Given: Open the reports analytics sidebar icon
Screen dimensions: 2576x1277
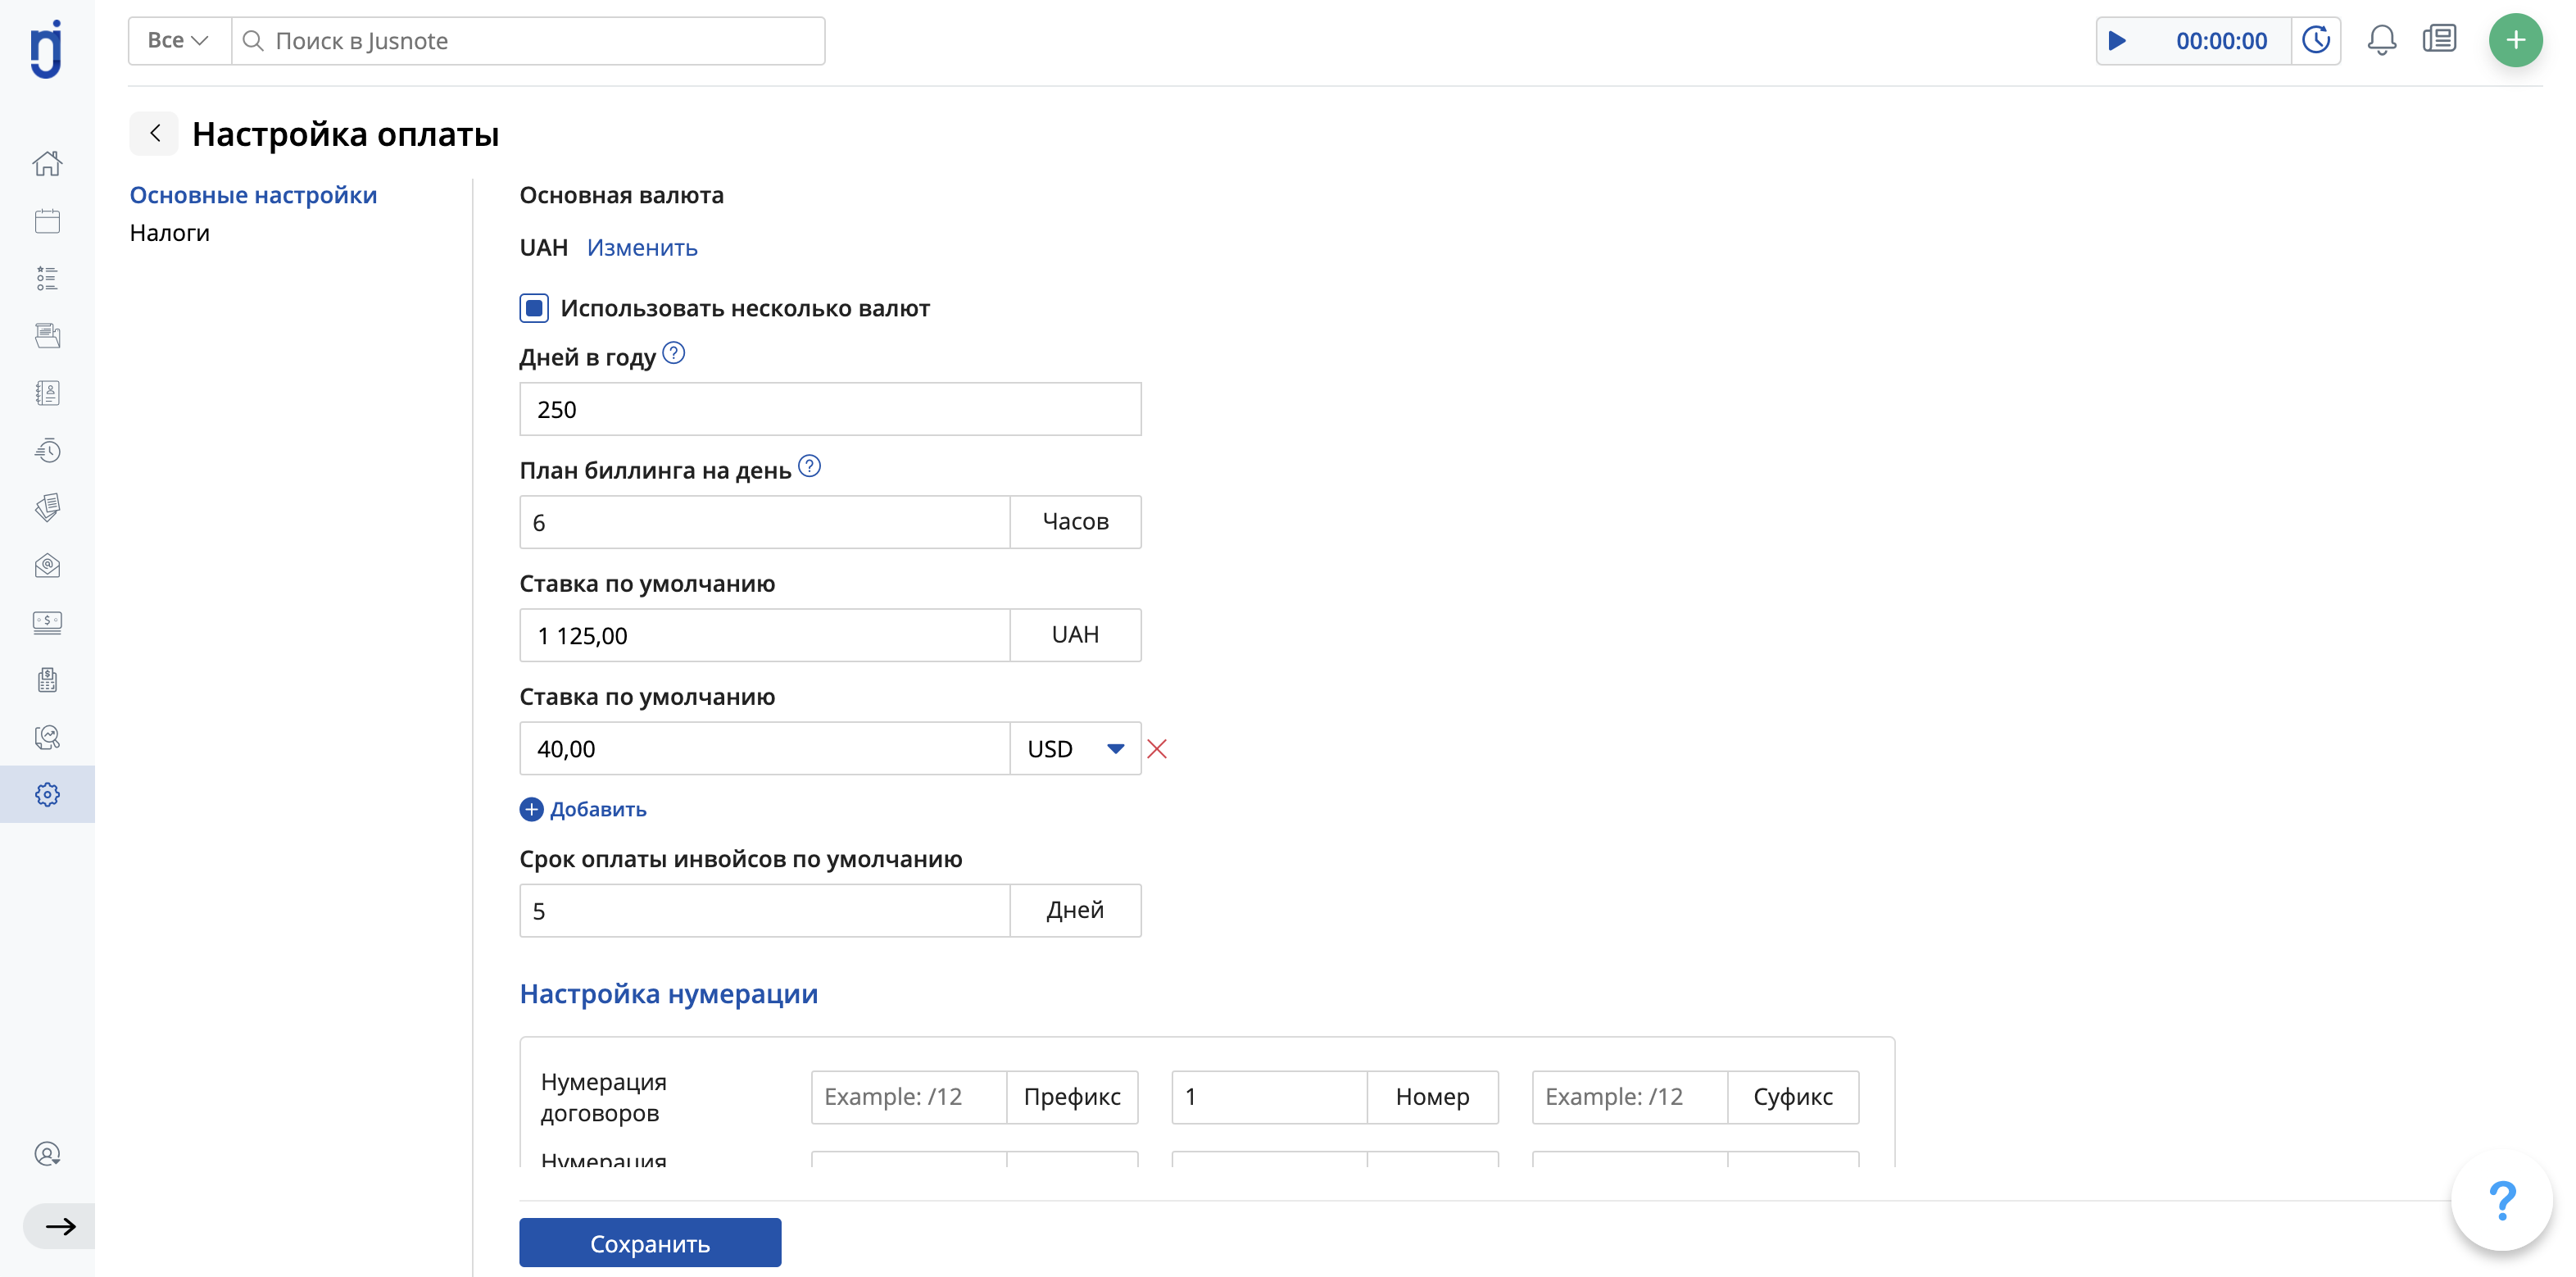Looking at the screenshot, I should pos(47,738).
